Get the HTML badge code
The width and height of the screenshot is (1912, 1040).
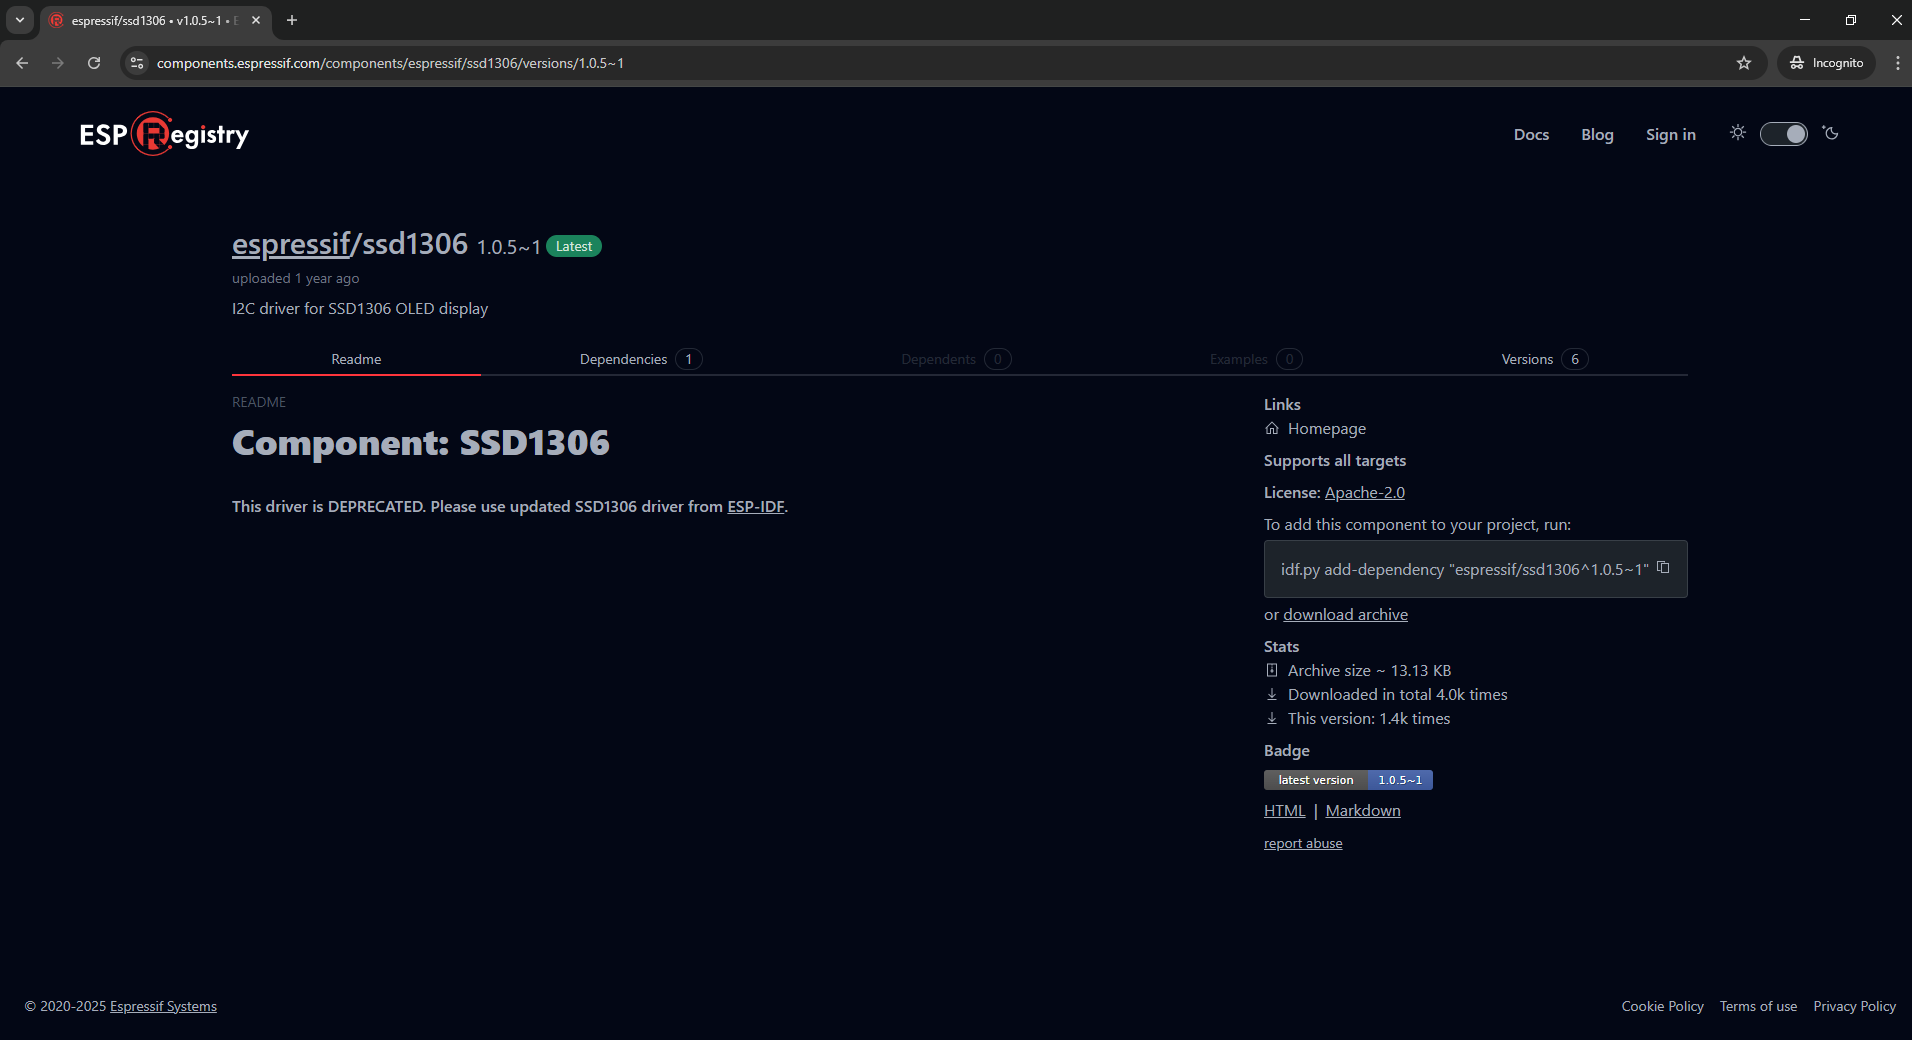(1284, 811)
